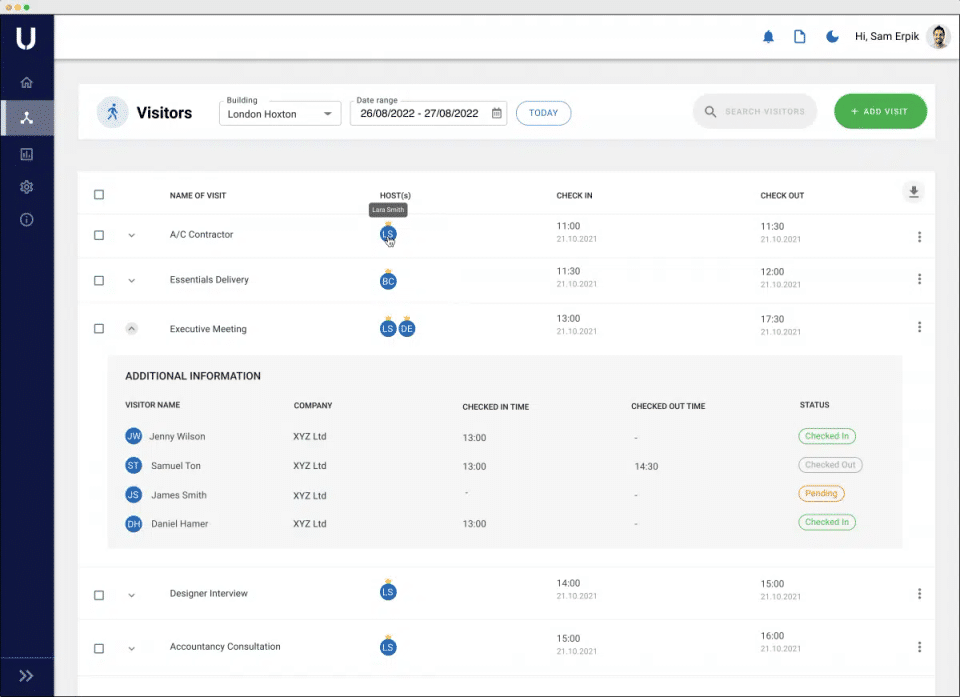Select the Designer Interview checkbox
This screenshot has width=960, height=697.
(99, 595)
